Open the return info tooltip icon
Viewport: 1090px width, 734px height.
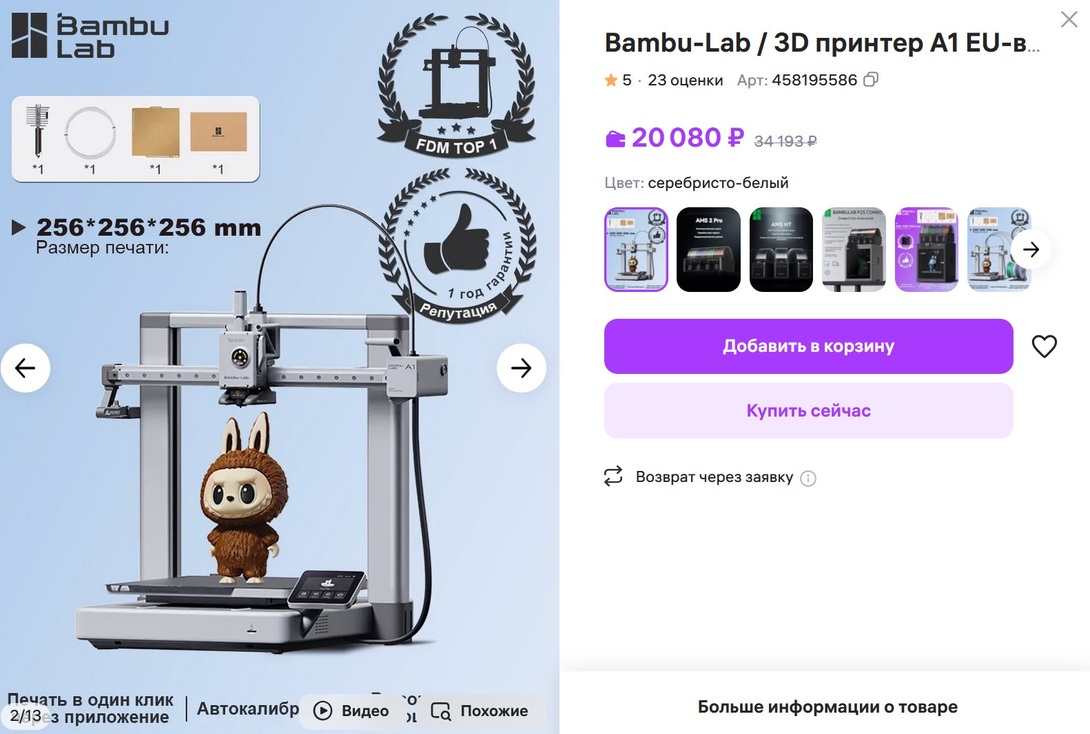point(808,478)
